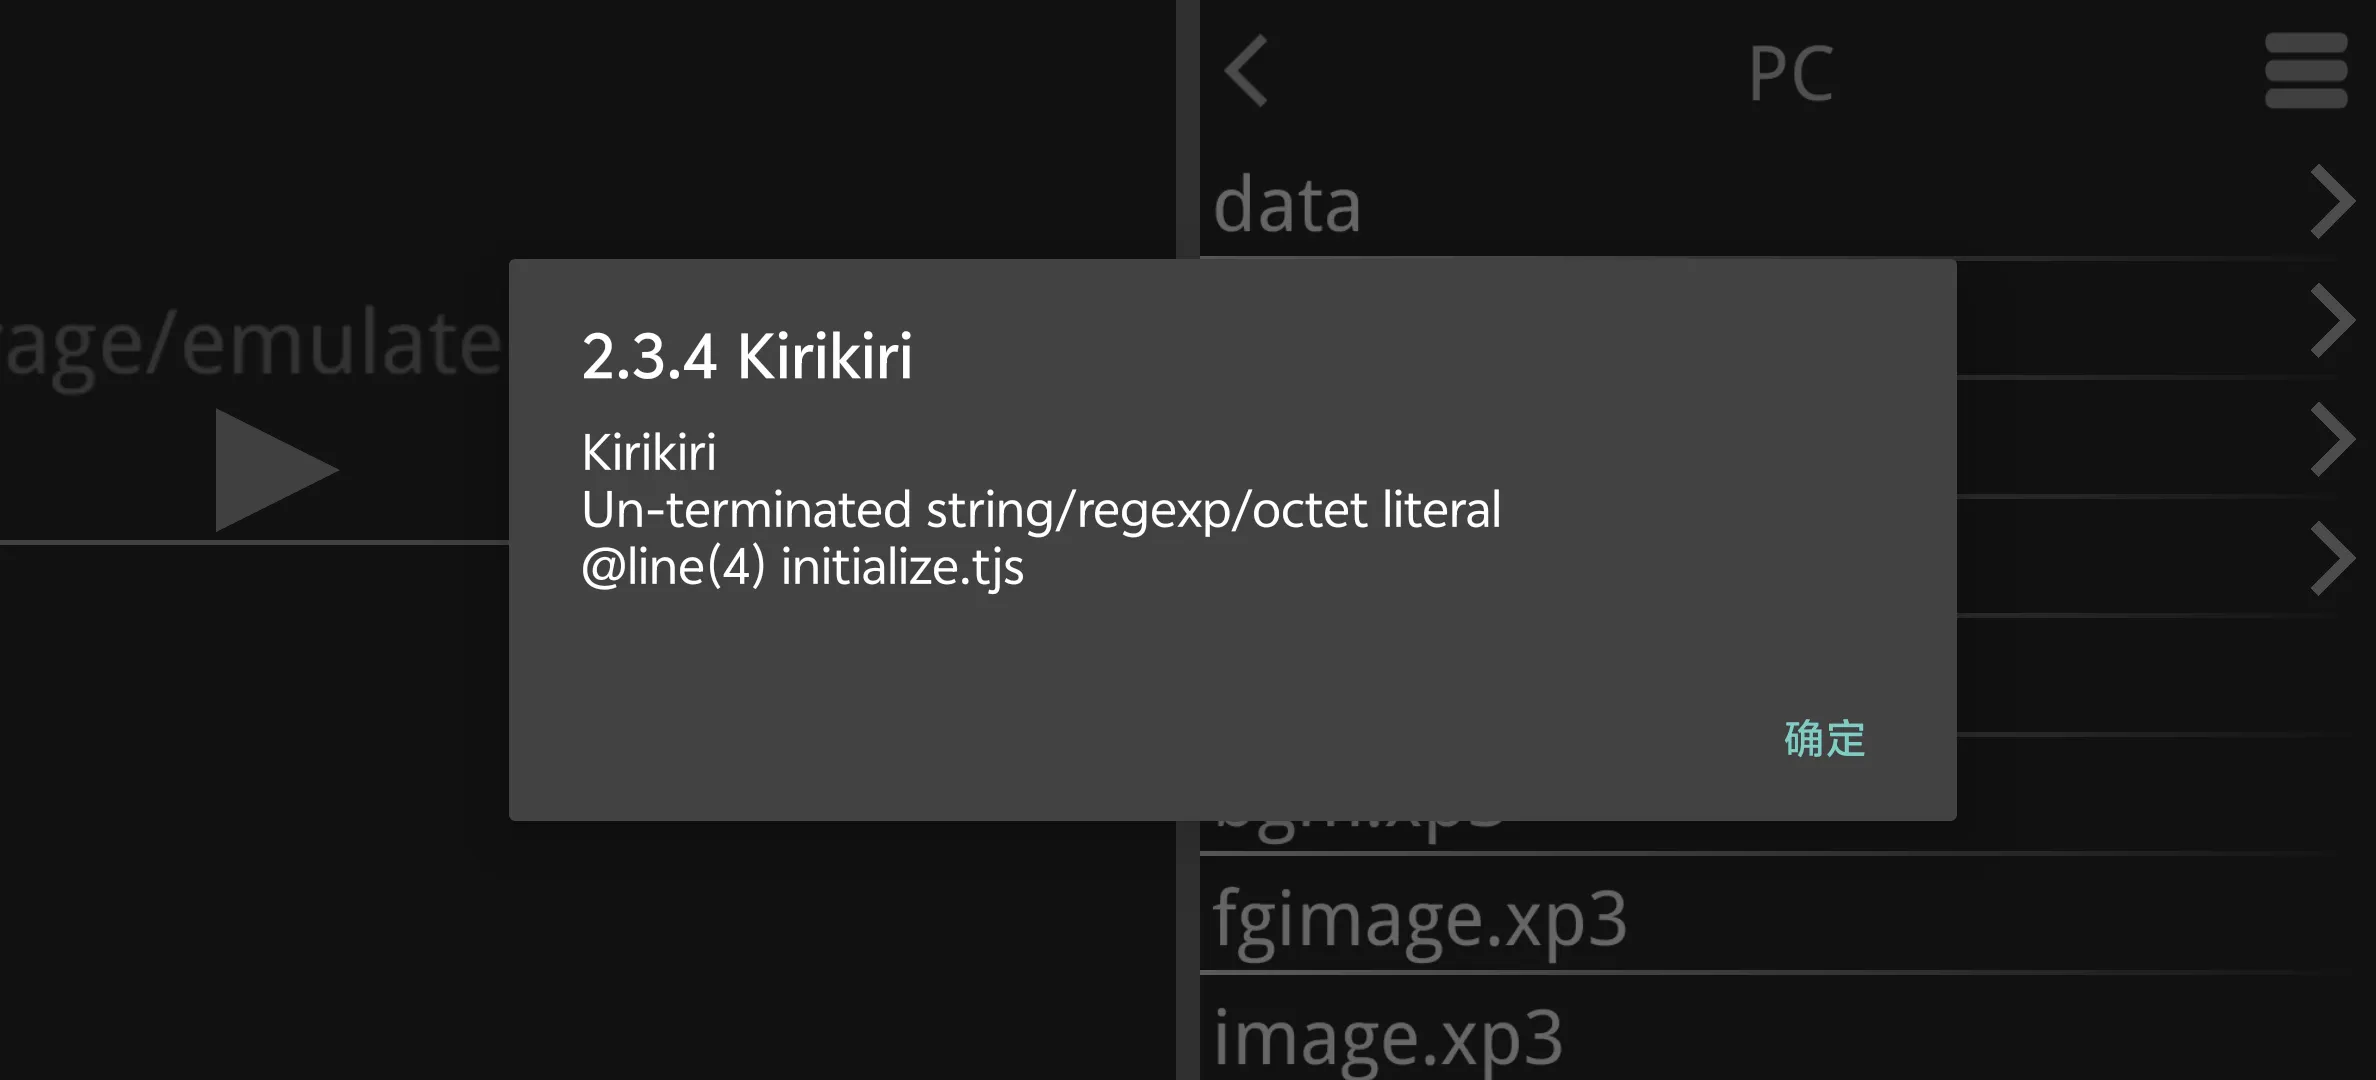Viewport: 2376px width, 1080px height.
Task: Click the "Kirikiri" line in dialog body
Action: point(649,453)
